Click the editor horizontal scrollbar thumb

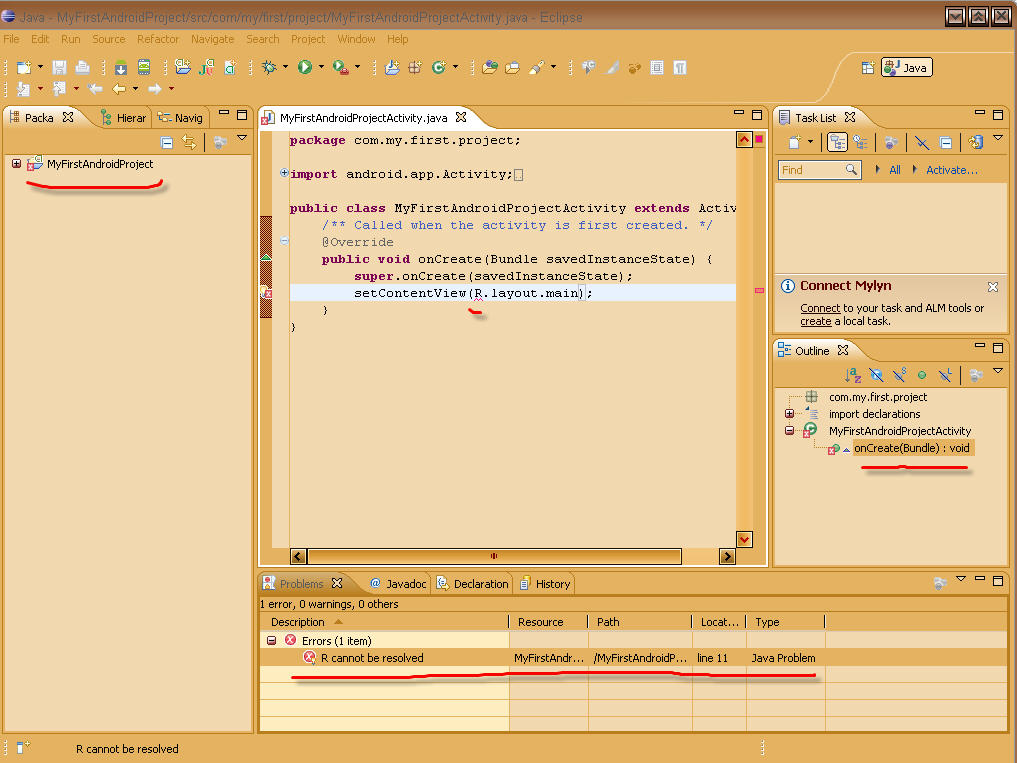pos(494,556)
